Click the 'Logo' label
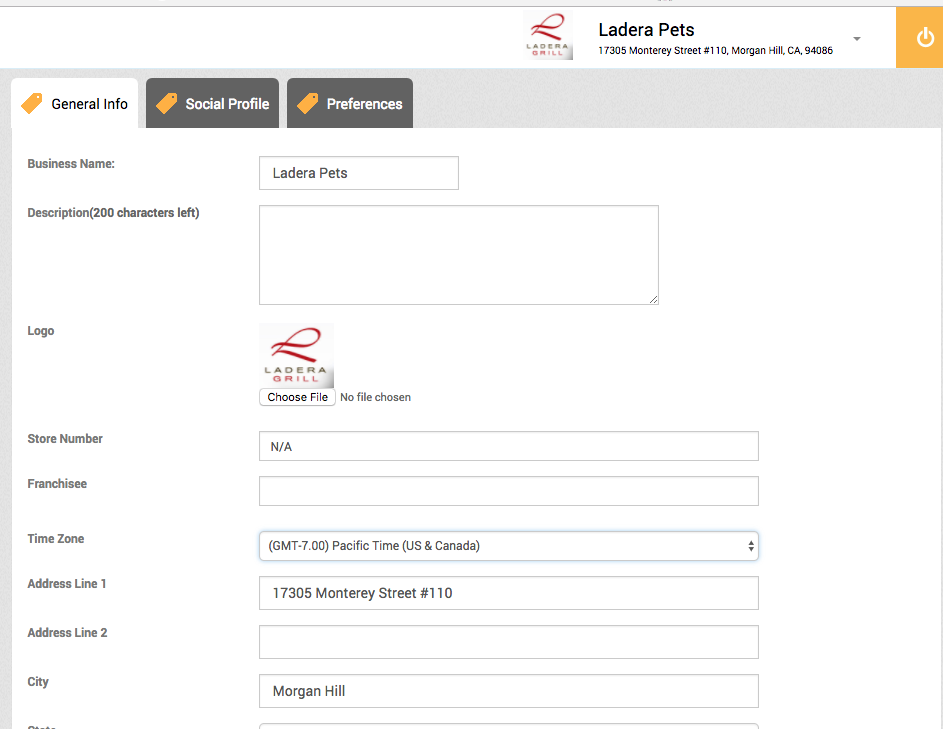Screen dimensions: 943x729 pyautogui.click(x=40, y=331)
